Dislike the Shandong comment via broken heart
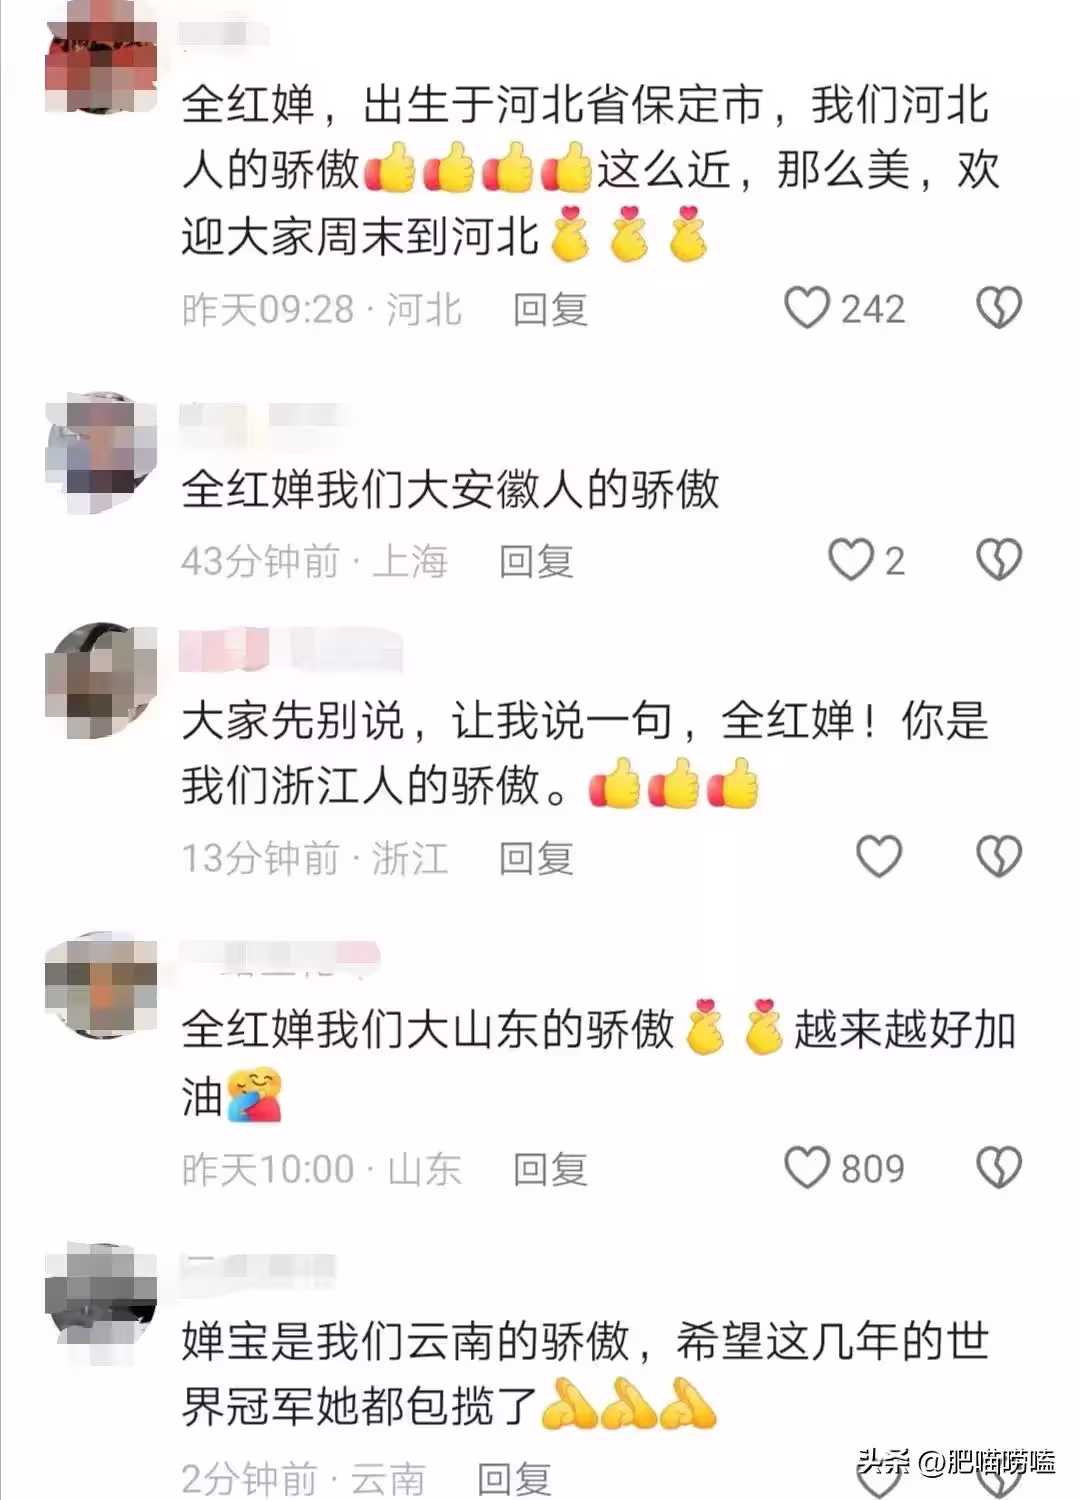Viewport: 1080px width, 1500px height. (x=998, y=1167)
